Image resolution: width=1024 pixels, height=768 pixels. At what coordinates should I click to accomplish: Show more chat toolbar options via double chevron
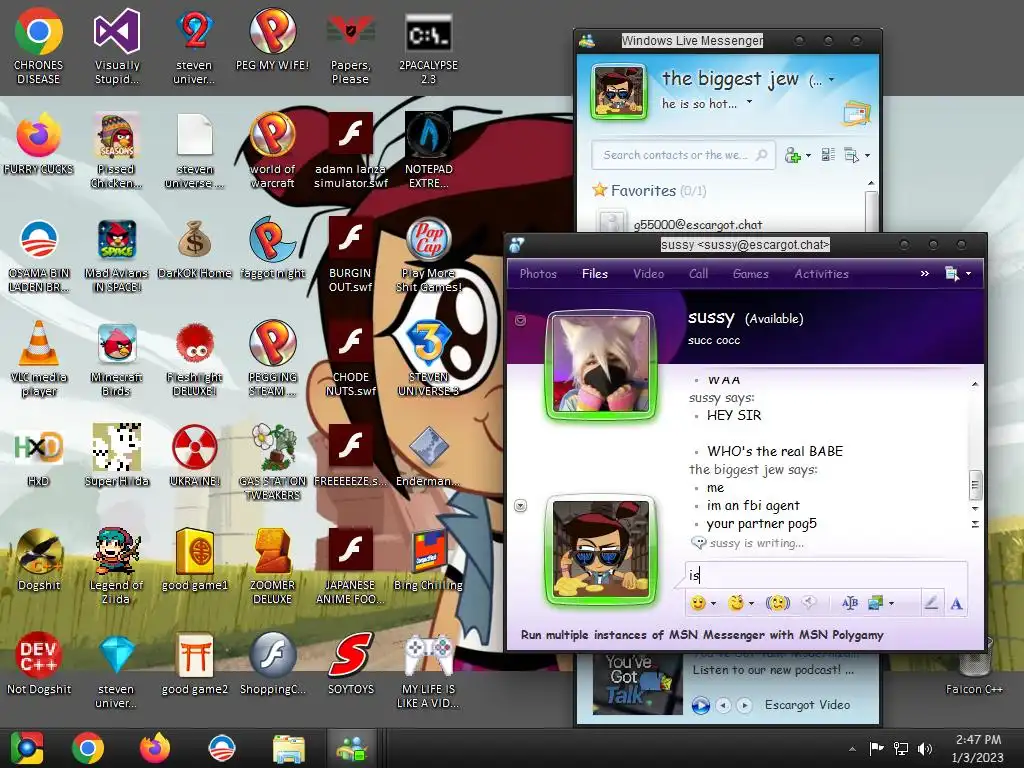click(x=925, y=274)
